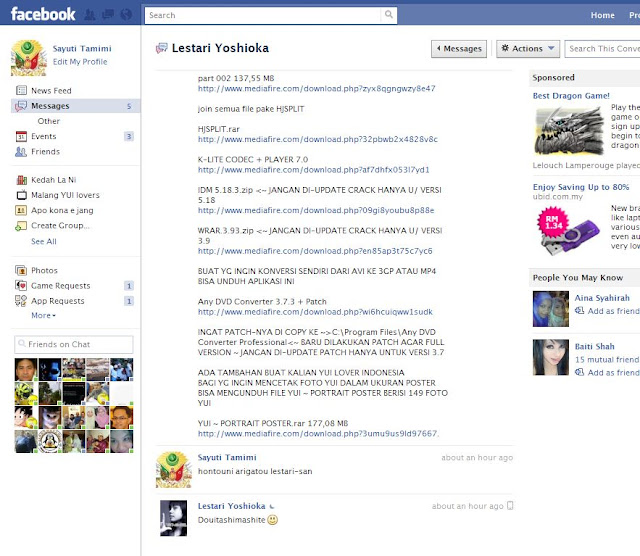Click Sayuti Tamimi sender name in conversation
Screen dimensions: 640x556
coord(227,457)
